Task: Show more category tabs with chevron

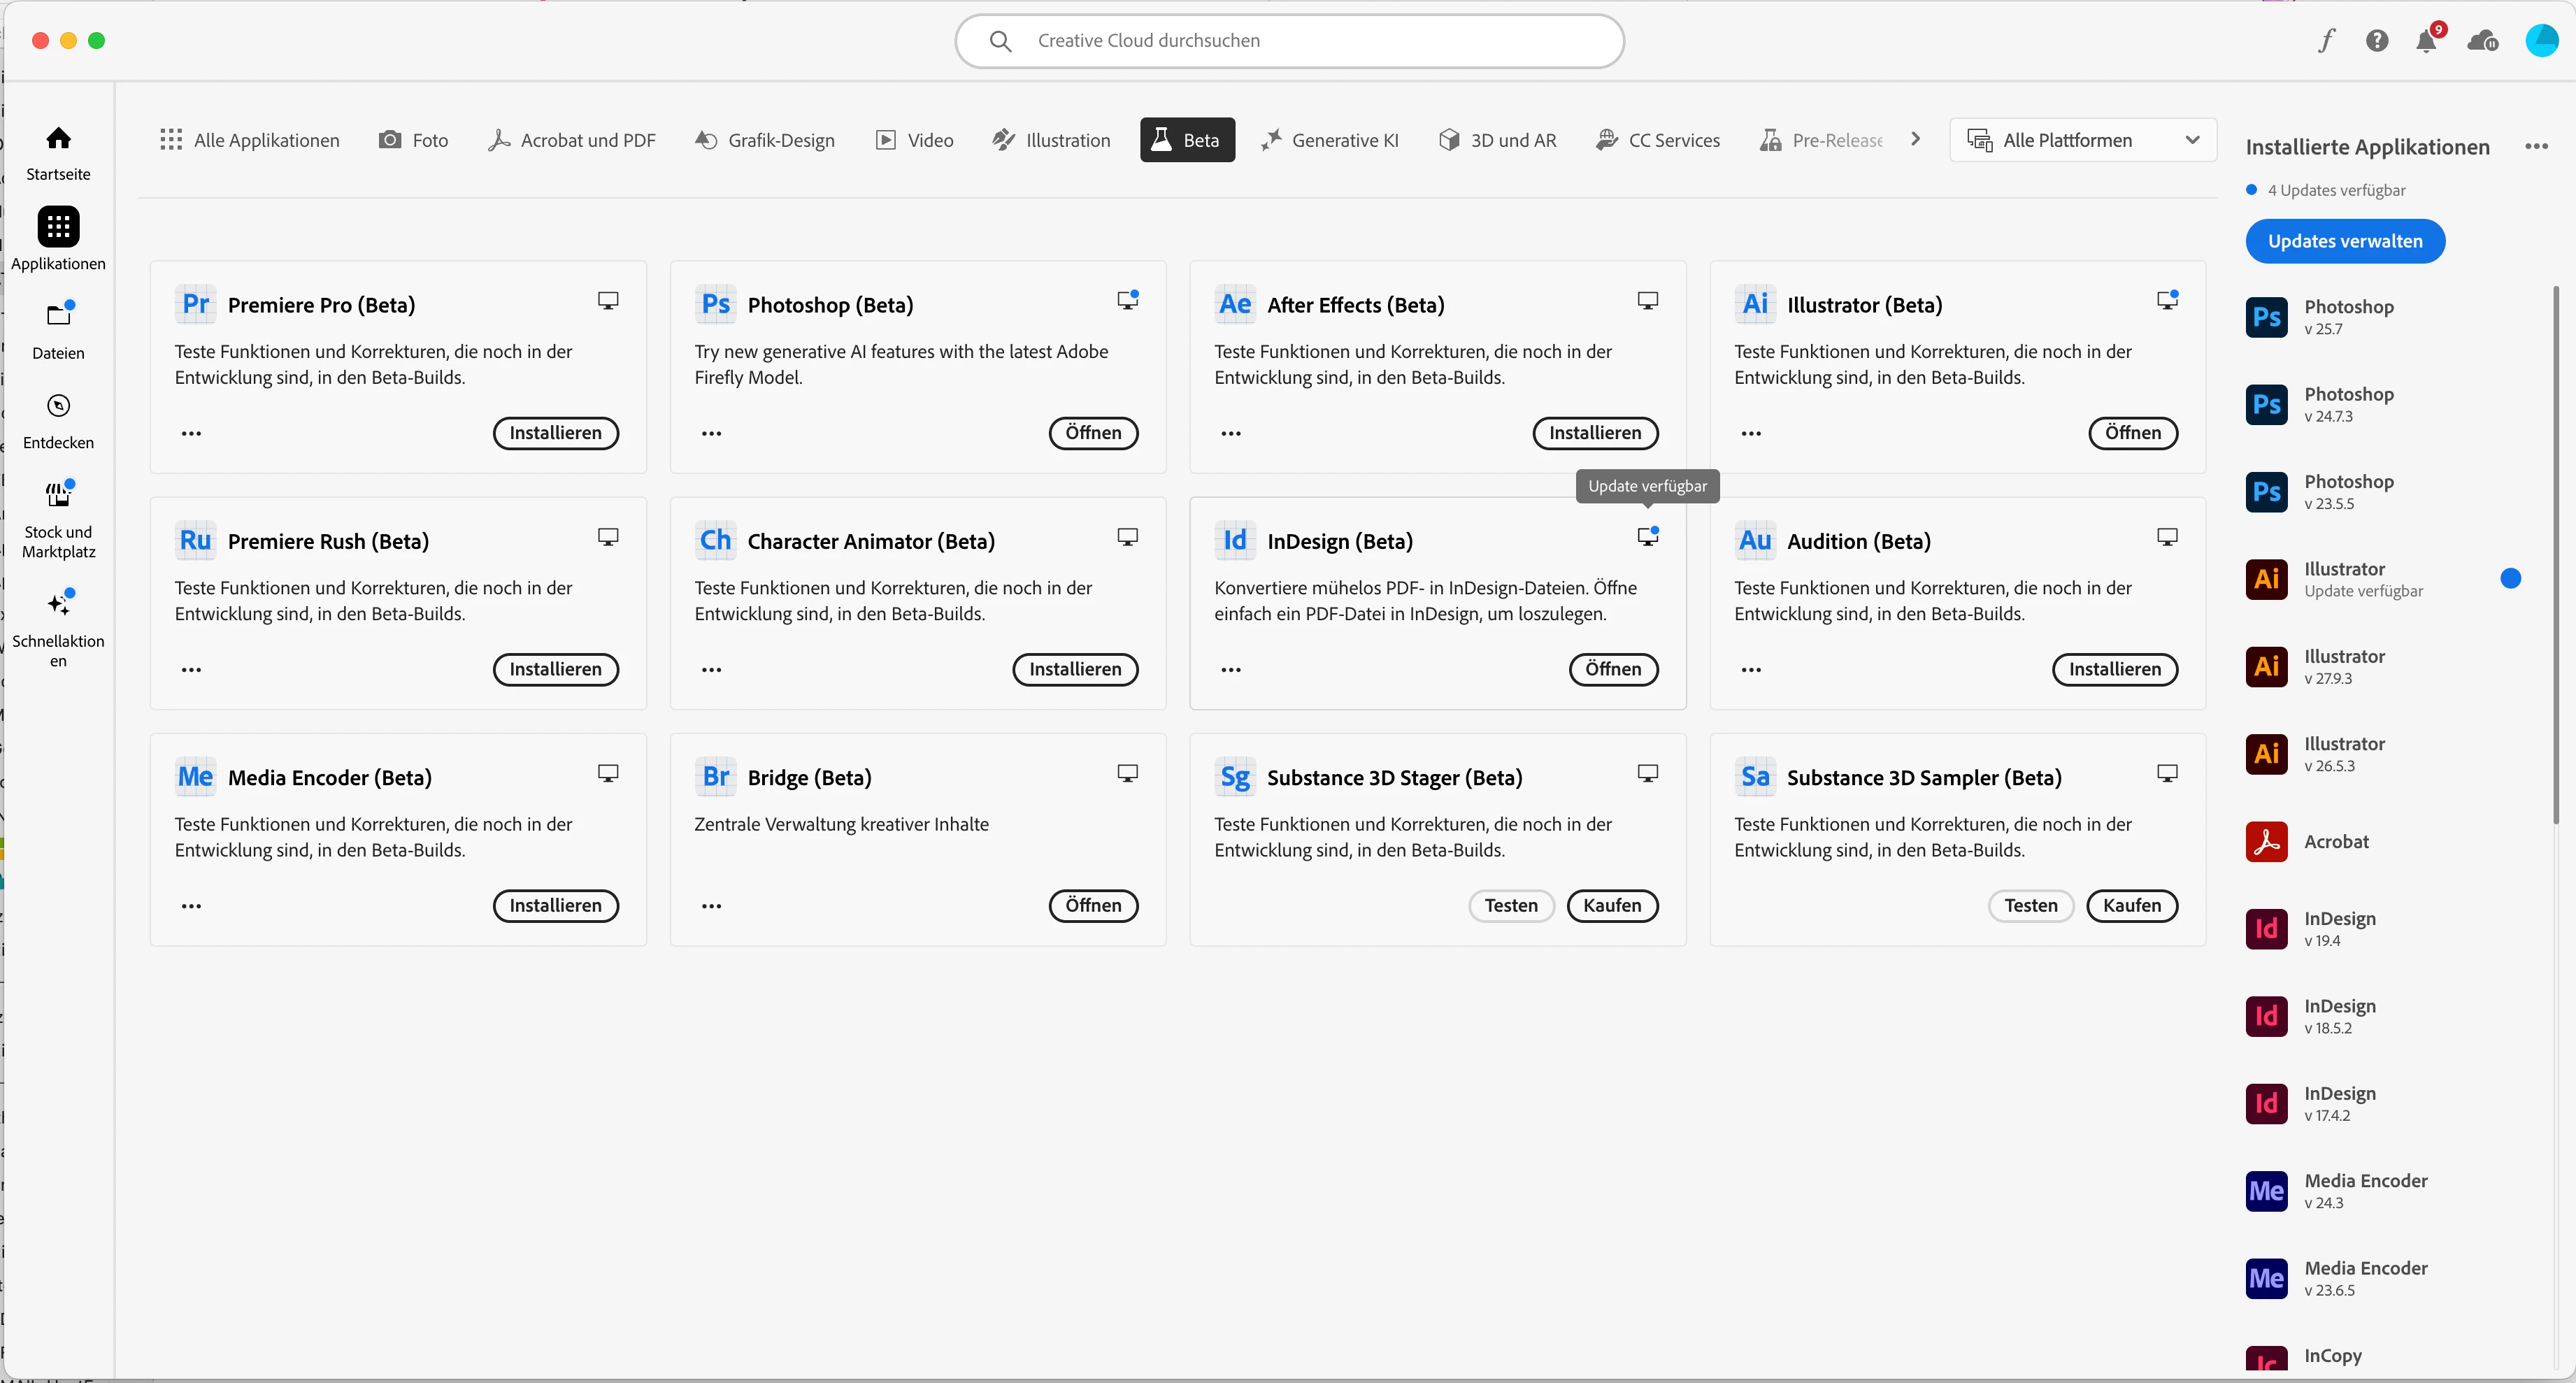Action: click(x=1915, y=139)
